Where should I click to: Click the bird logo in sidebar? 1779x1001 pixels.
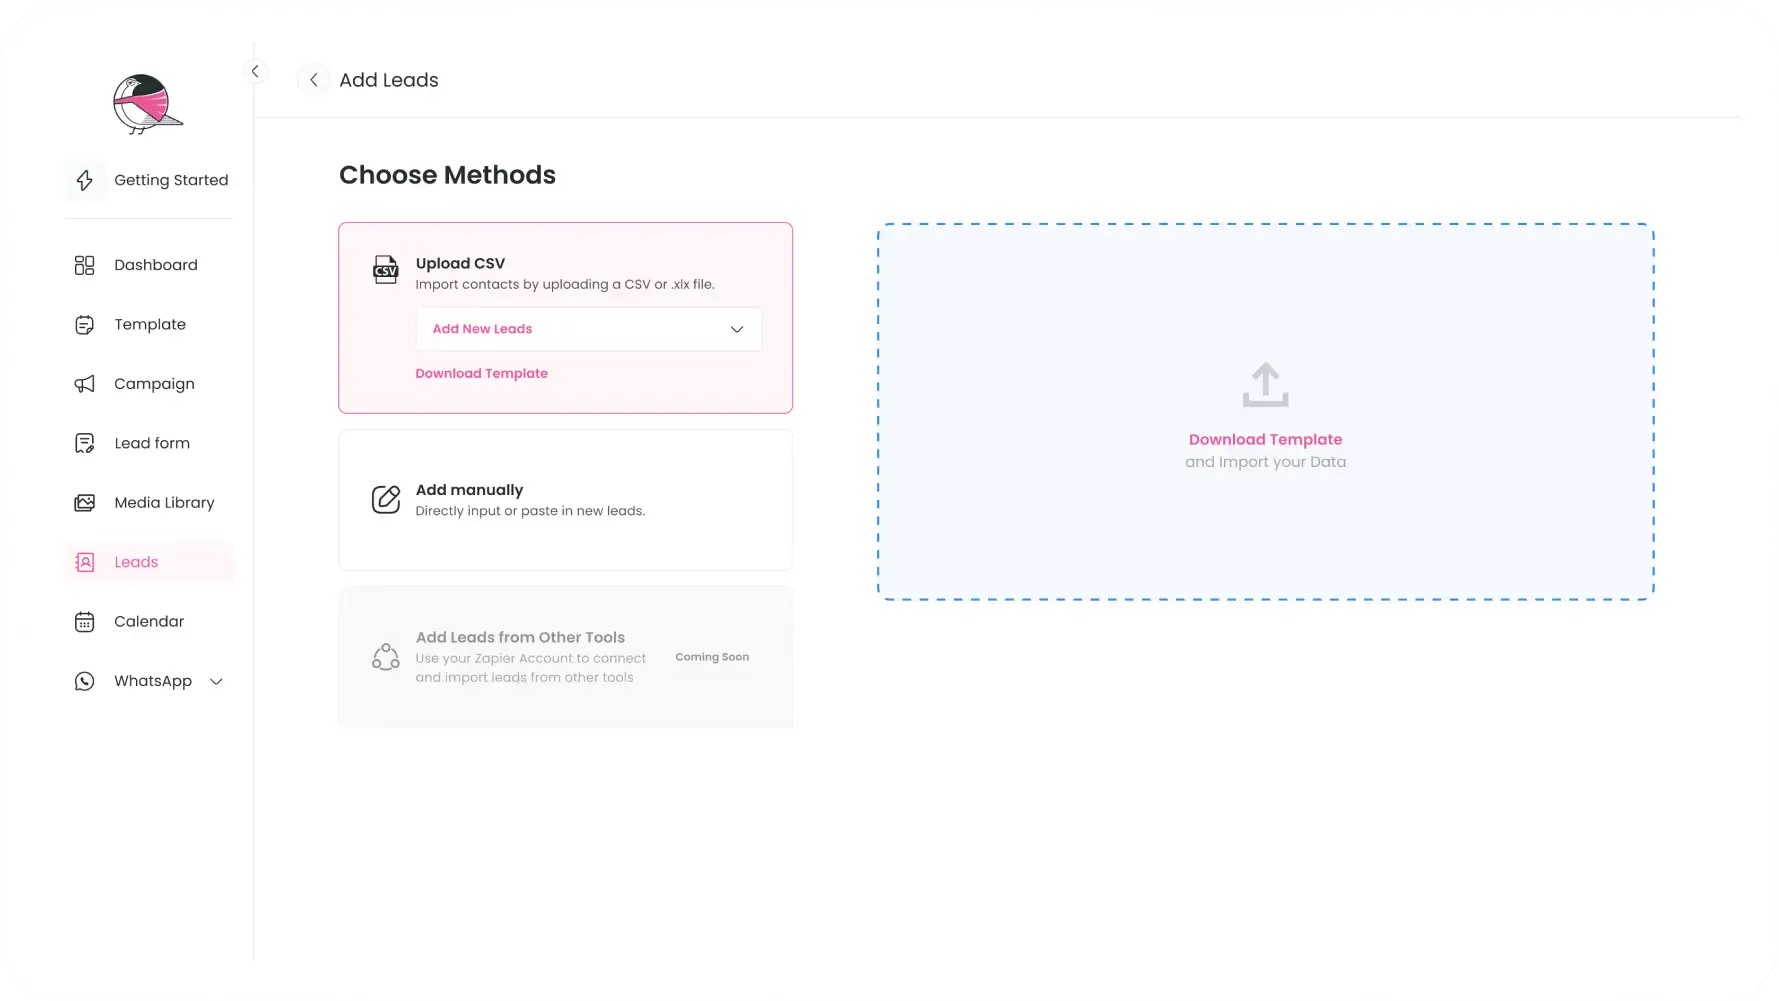(x=147, y=104)
